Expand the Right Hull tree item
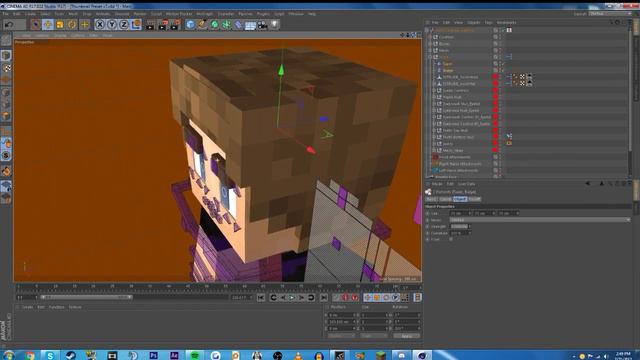 pos(434,97)
